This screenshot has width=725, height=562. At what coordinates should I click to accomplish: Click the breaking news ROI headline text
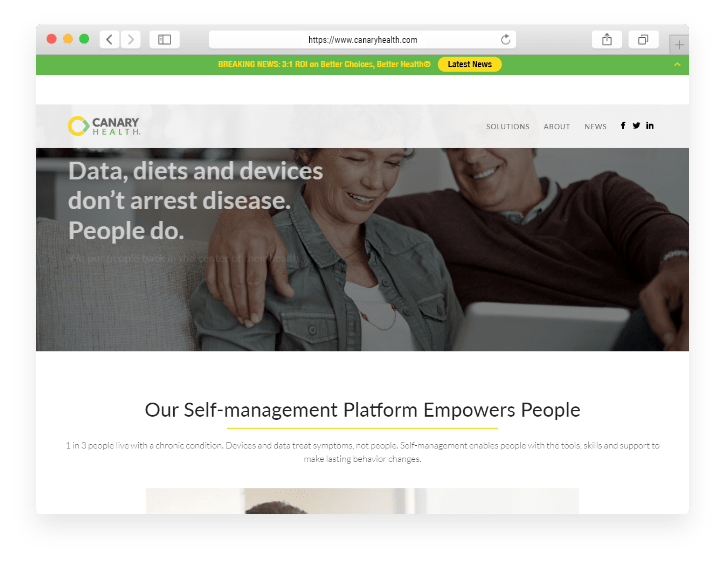[324, 64]
